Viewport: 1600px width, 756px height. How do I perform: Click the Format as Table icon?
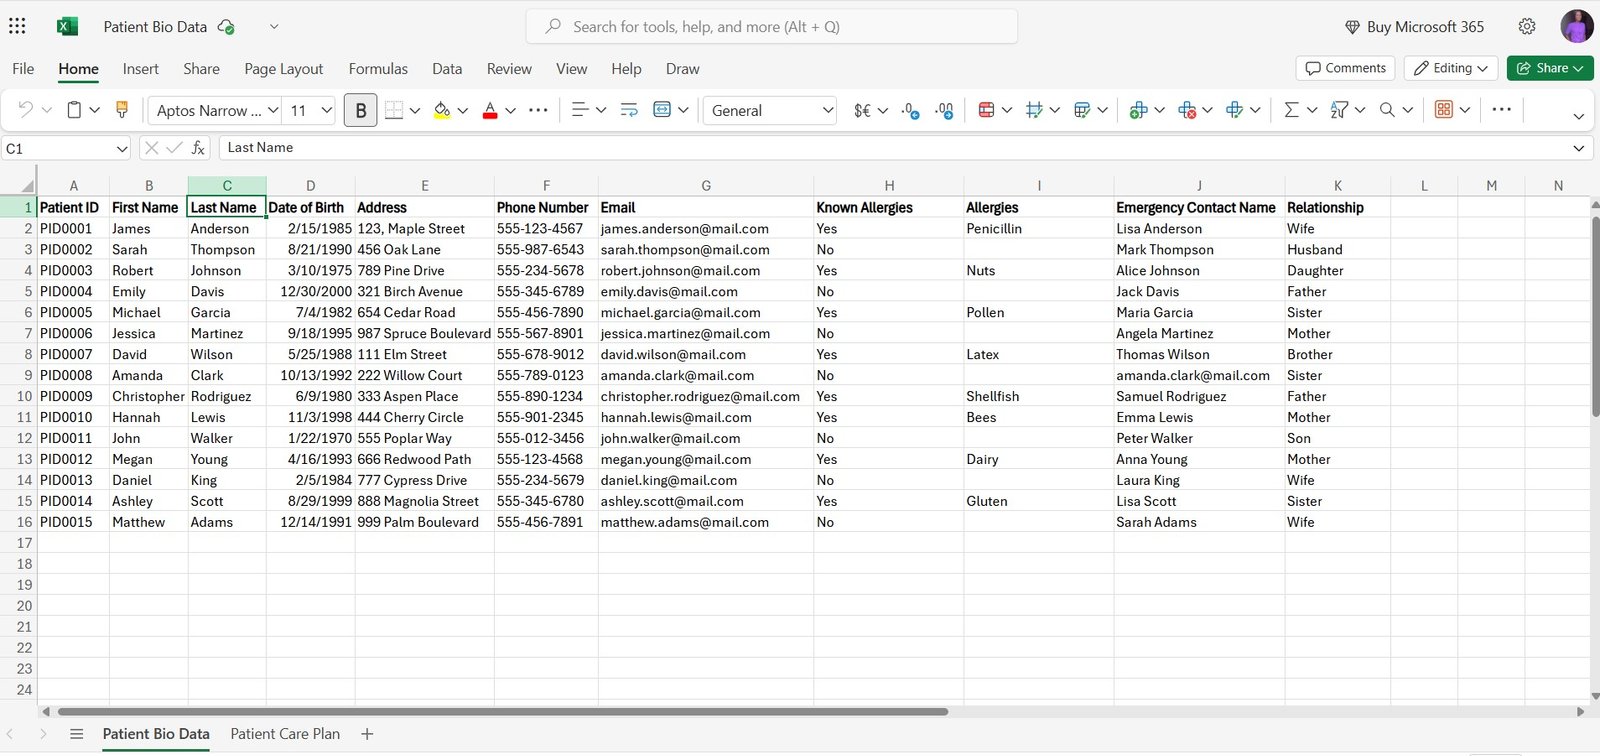(1082, 110)
